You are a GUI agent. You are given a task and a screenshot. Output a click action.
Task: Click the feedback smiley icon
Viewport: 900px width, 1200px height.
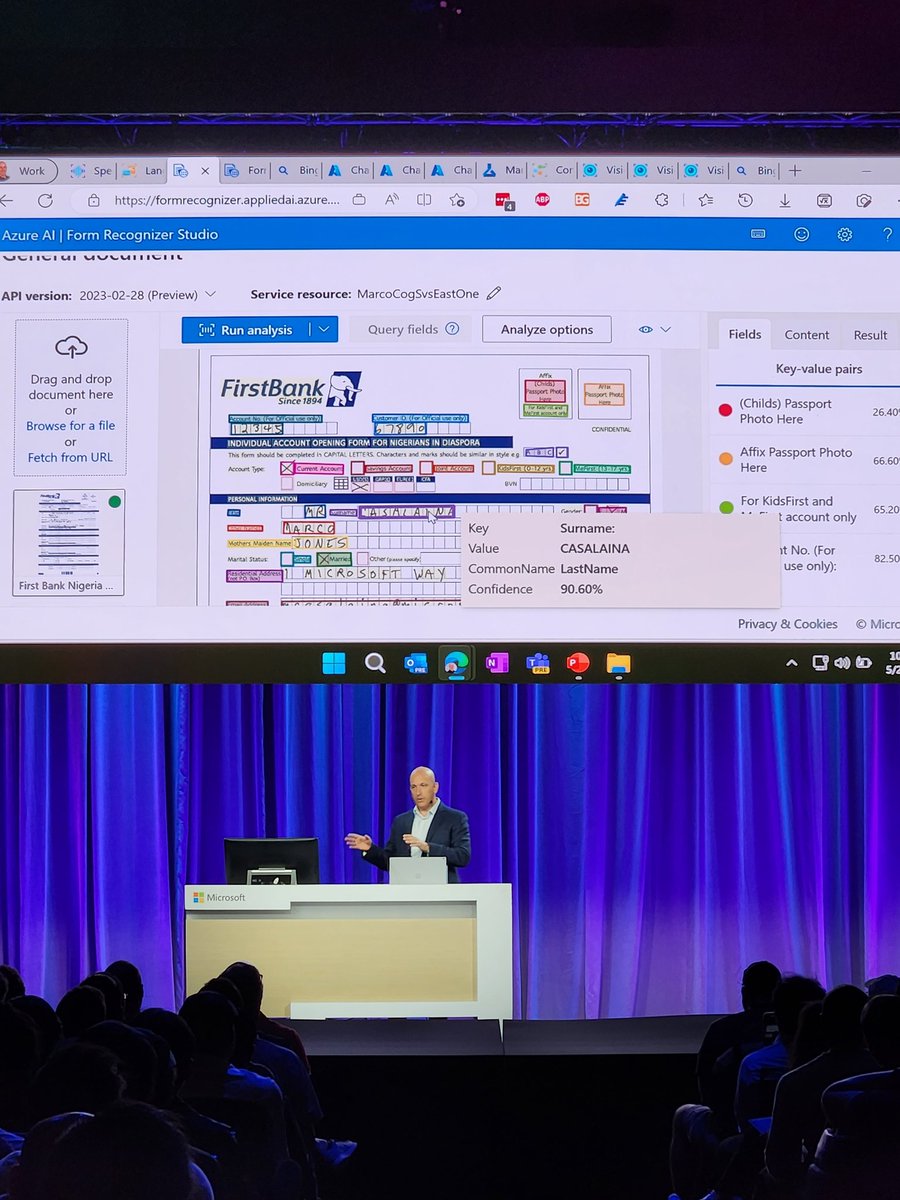pos(801,234)
